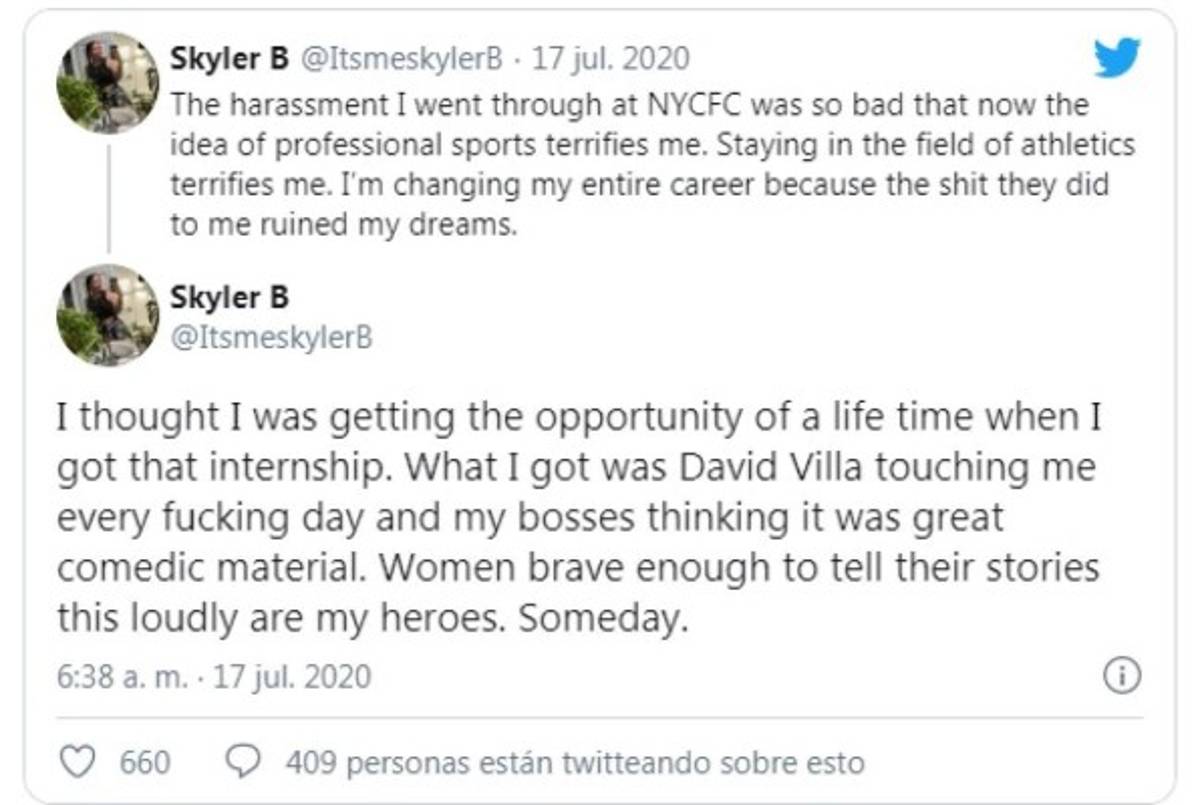Click the @ItsmeskylerB handle under the second name

coord(271,337)
